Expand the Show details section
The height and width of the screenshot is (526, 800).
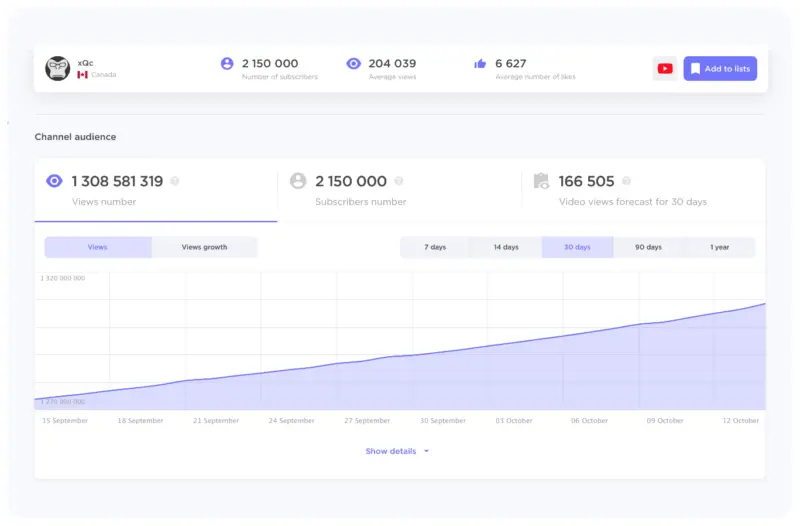pyautogui.click(x=391, y=451)
